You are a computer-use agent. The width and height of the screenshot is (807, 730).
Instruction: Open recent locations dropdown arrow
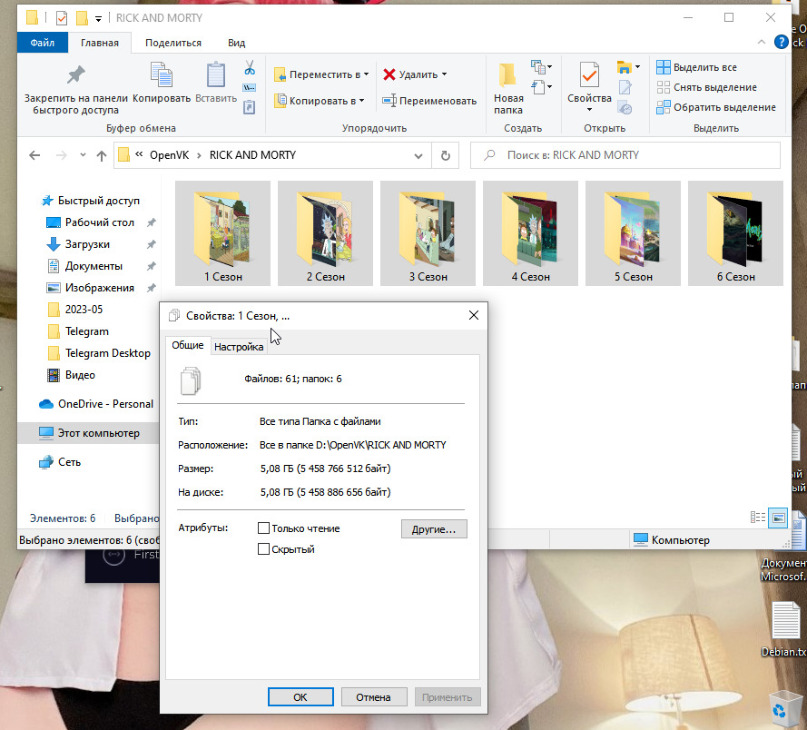pos(83,155)
